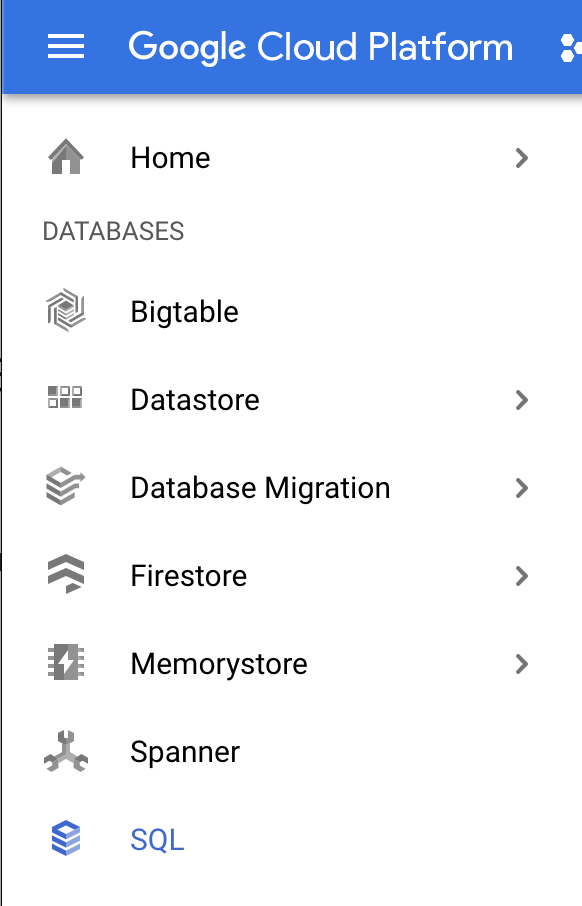Screen dimensions: 582x906
Task: Expand the Firestore submenu chevron
Action: [521, 576]
